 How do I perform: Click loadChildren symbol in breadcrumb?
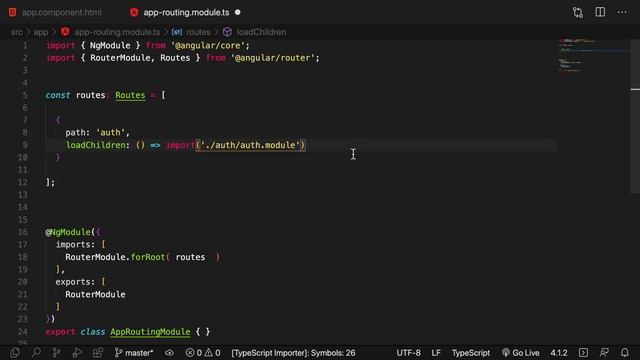tap(261, 32)
